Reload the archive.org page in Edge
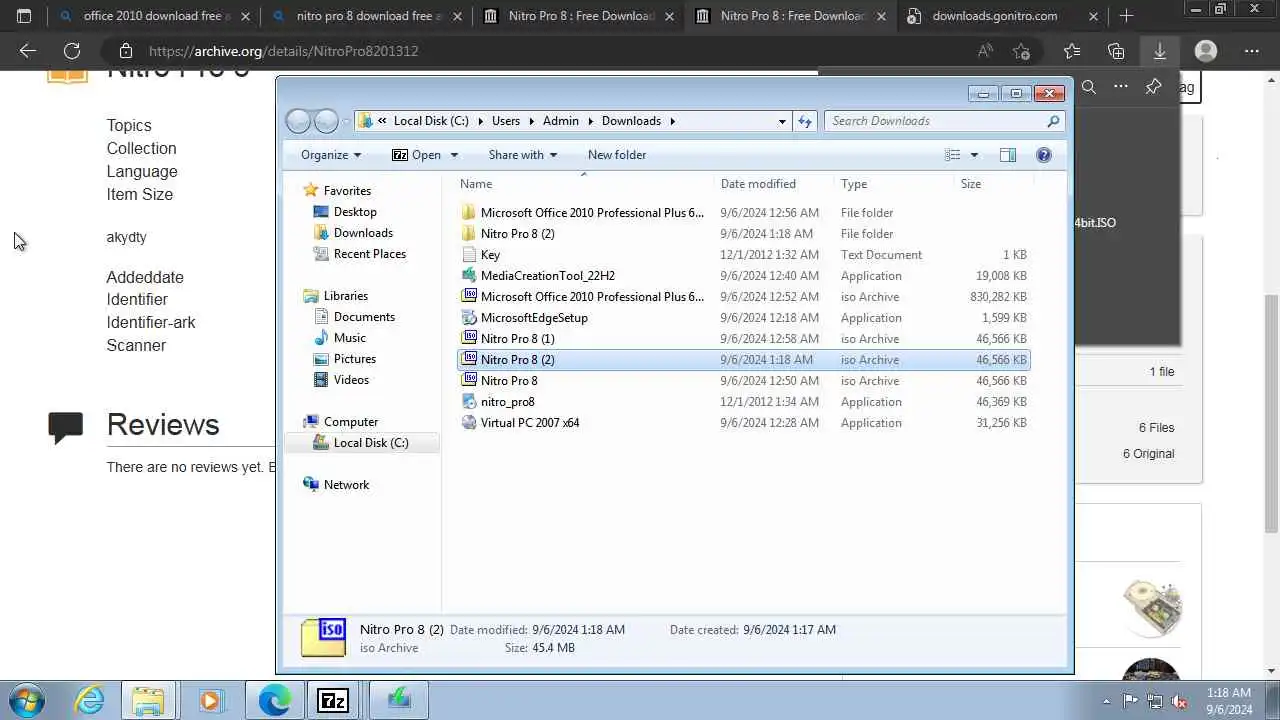The width and height of the screenshot is (1280, 720). click(x=72, y=51)
